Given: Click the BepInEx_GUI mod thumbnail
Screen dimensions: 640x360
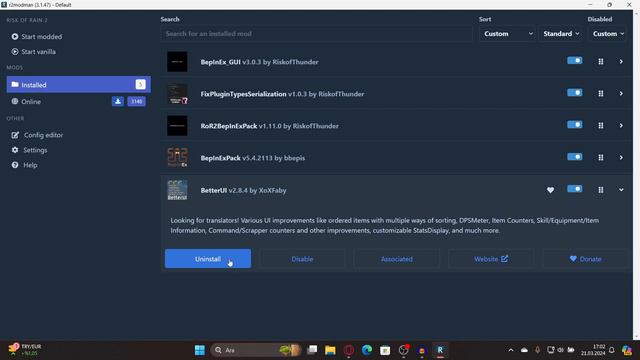Looking at the screenshot, I should 177,62.
